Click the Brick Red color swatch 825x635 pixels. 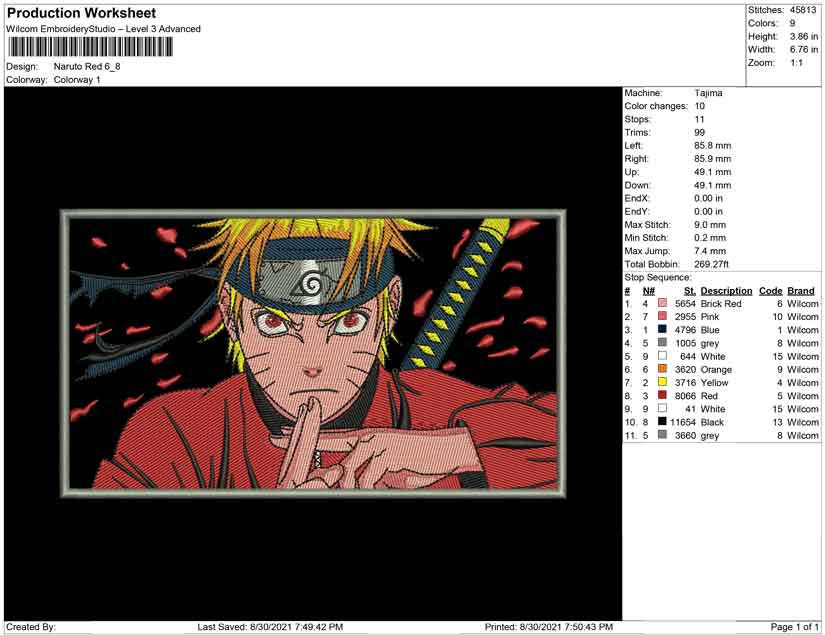(662, 303)
